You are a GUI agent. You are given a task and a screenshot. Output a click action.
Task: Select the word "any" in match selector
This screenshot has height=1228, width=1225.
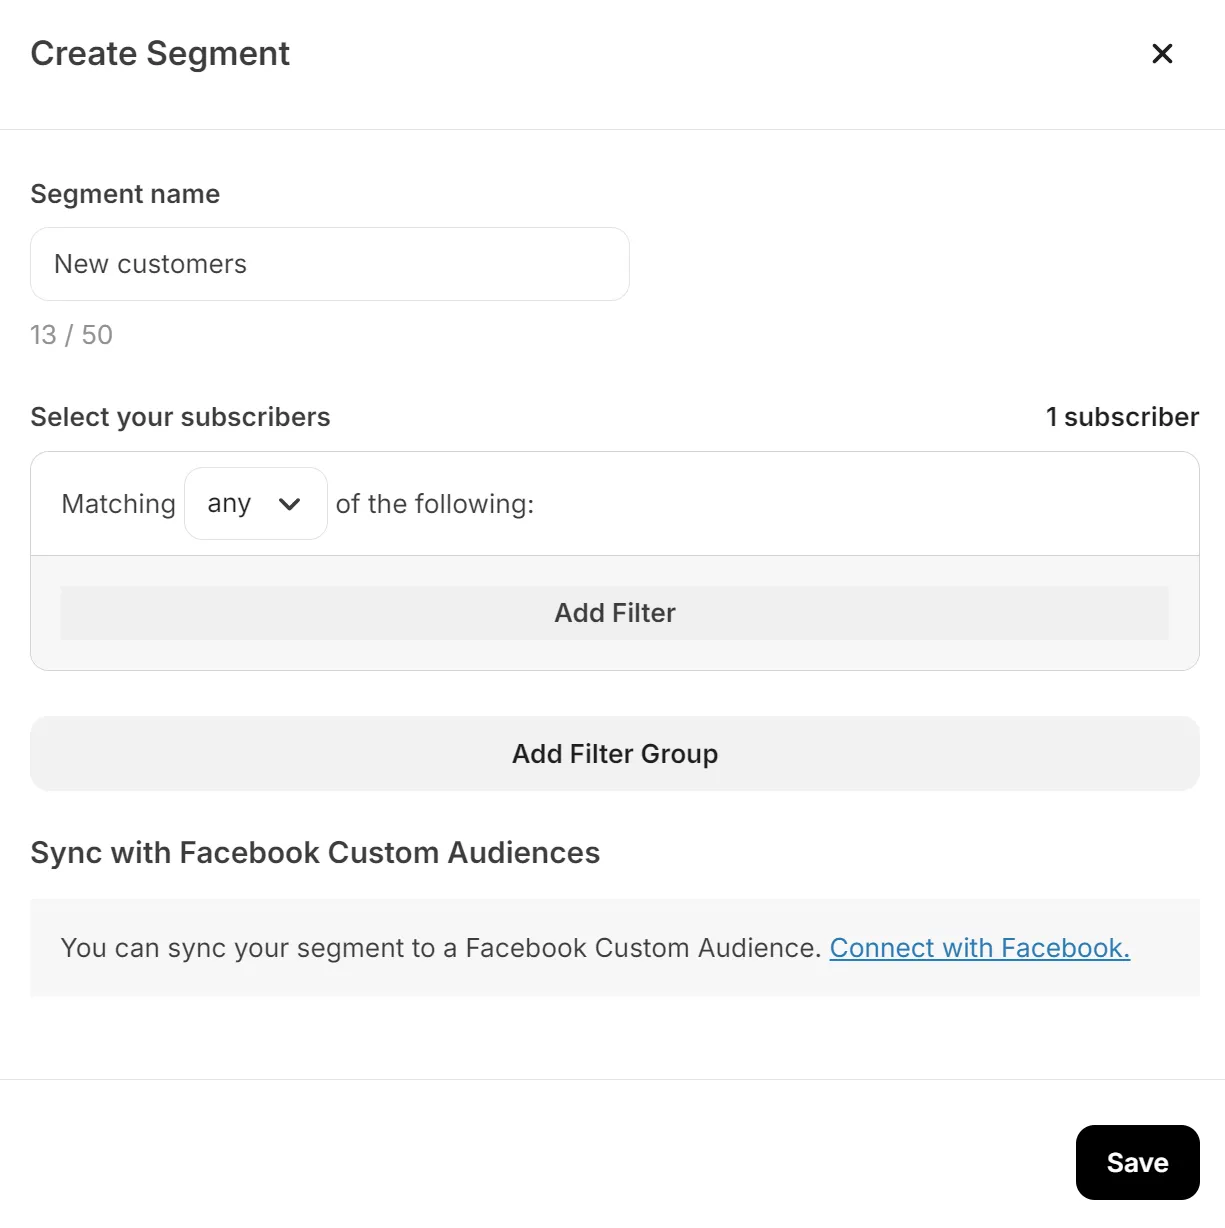(x=229, y=504)
